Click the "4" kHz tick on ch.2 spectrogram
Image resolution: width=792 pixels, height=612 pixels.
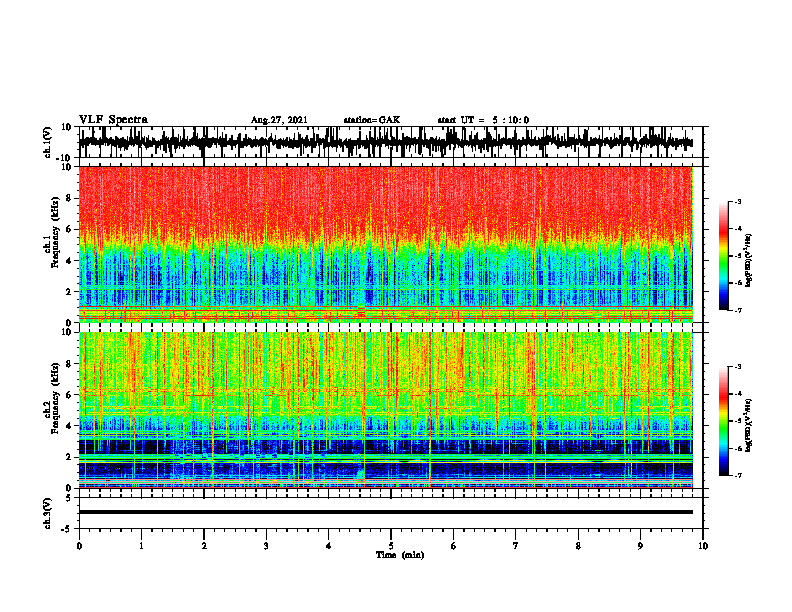click(69, 426)
